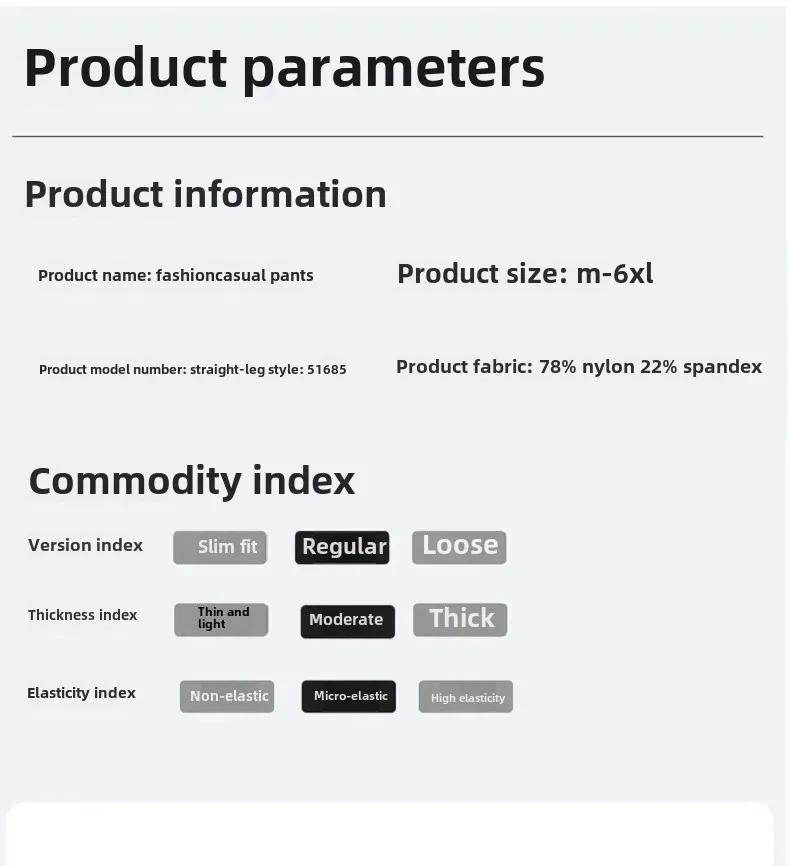The width and height of the screenshot is (790, 866).
Task: Choose the High elasticity badge
Action: (x=466, y=696)
